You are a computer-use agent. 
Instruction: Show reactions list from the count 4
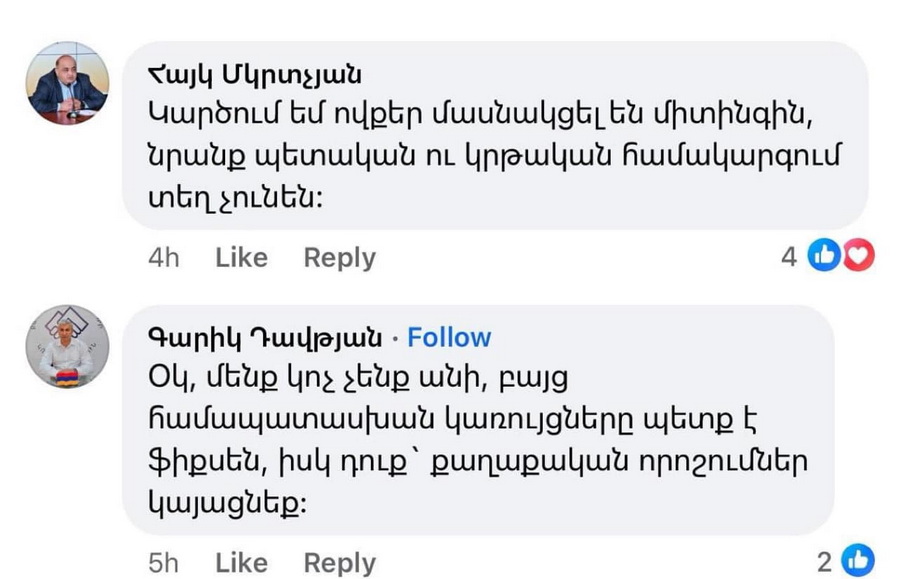(x=789, y=258)
